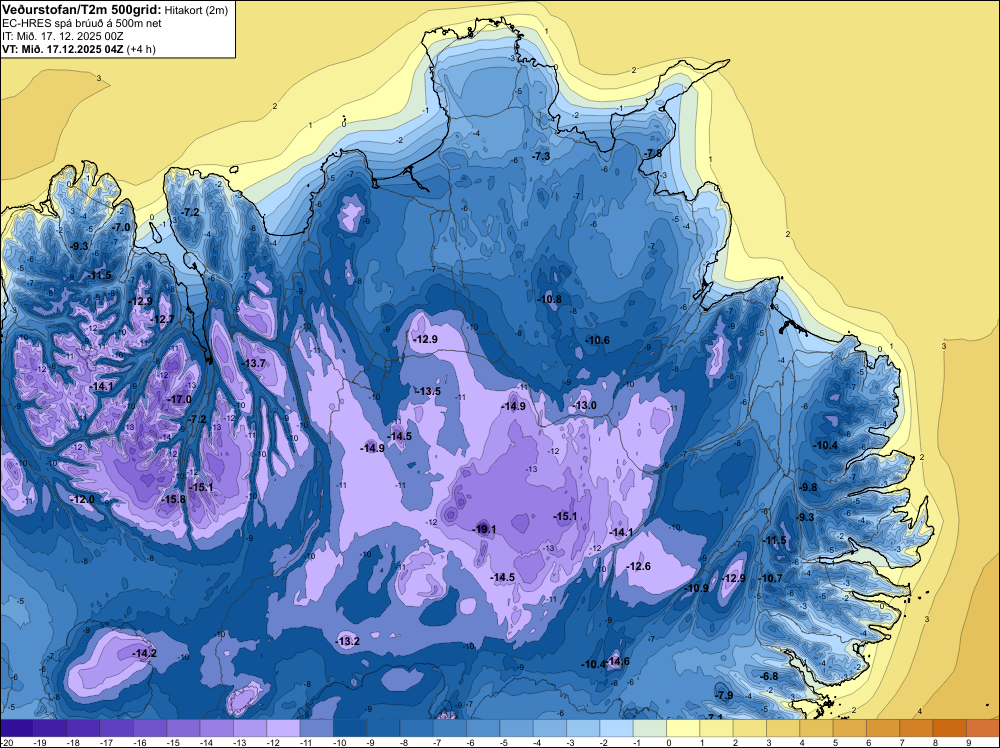
Task: Click the -7.9 temperature label
Action: 724,695
